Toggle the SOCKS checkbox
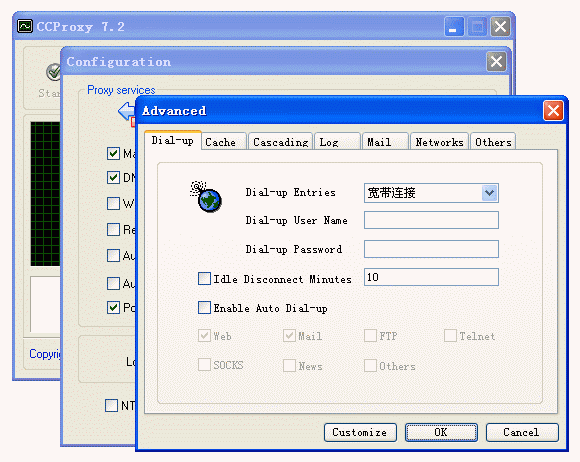580x462 pixels. point(204,365)
